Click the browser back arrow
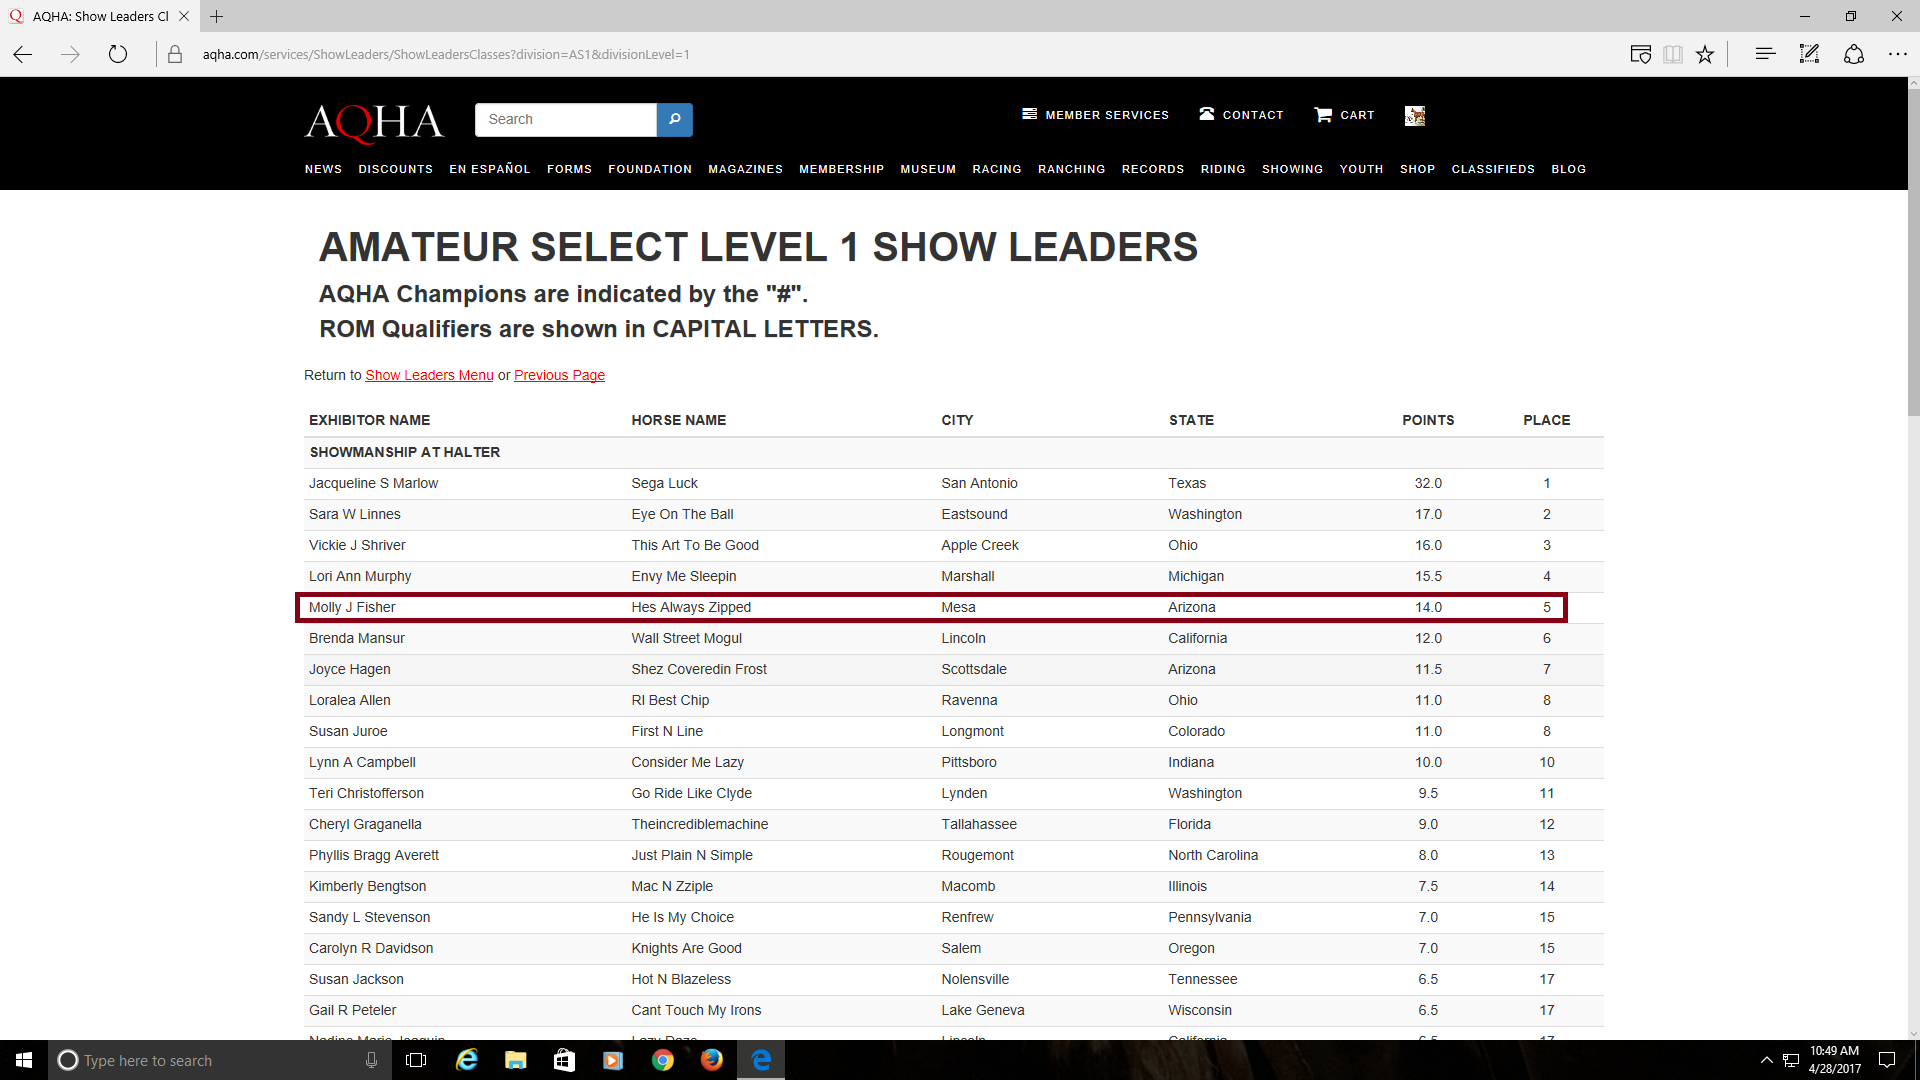The image size is (1920, 1080). click(x=23, y=54)
